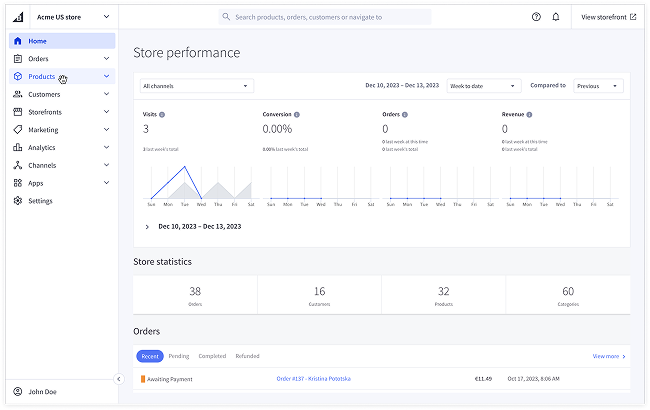The image size is (650, 410).
Task: Click the Storefronts shop icon
Action: coord(17,112)
